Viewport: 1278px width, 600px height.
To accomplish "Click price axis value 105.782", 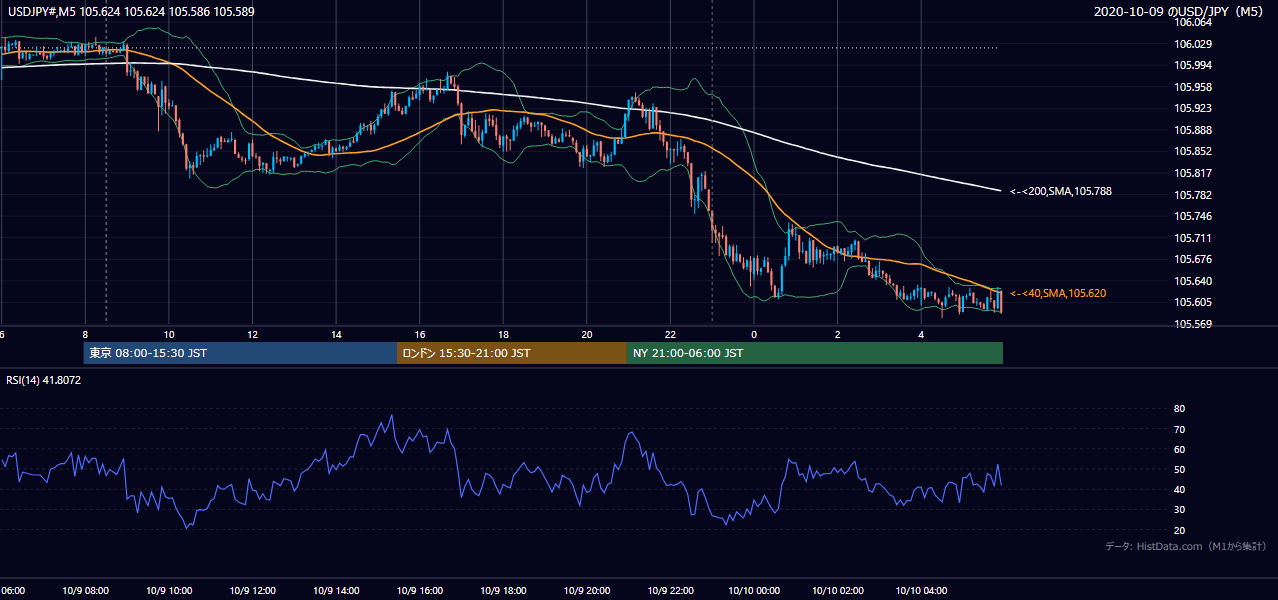I will coord(1193,195).
